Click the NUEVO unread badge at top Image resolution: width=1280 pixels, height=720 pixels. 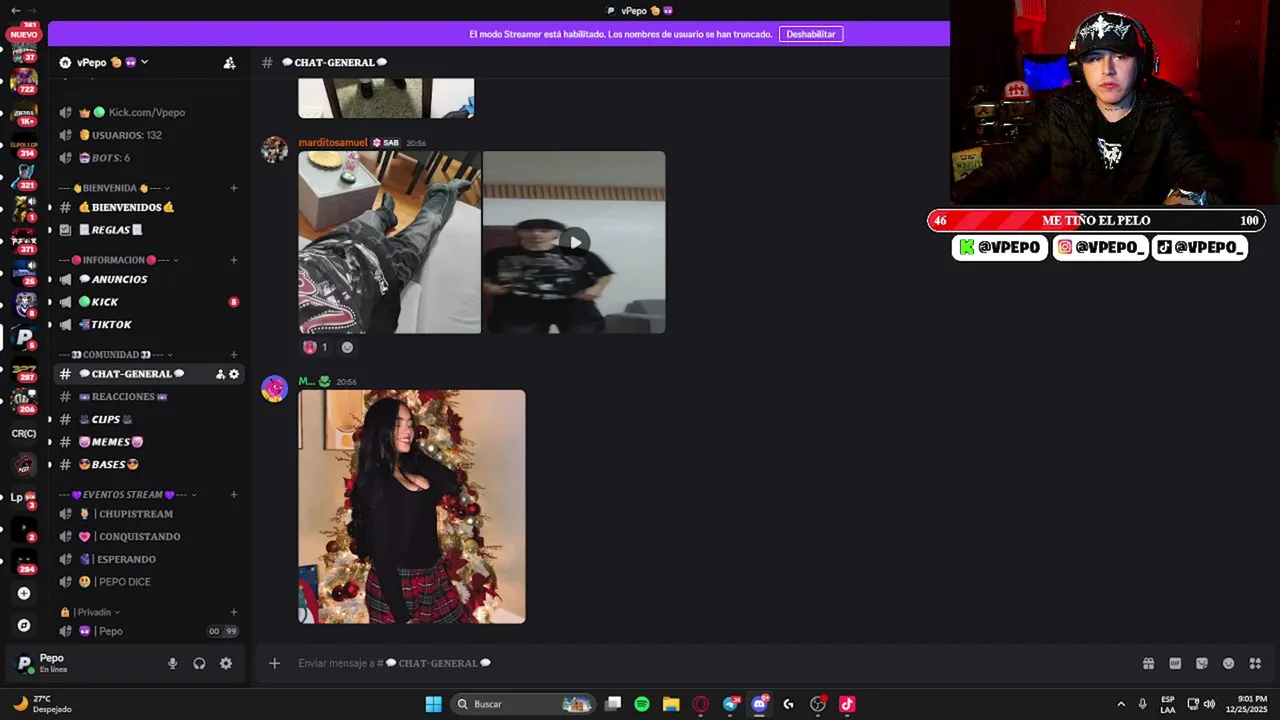(x=23, y=34)
